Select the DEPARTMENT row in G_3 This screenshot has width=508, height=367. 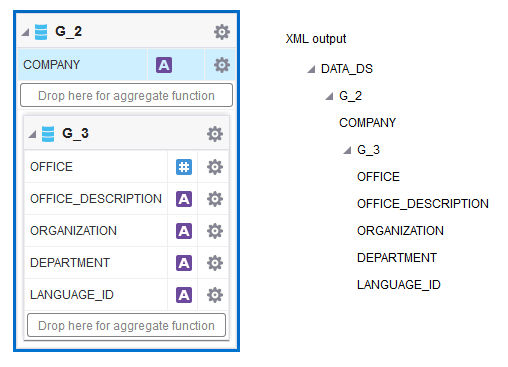[127, 263]
